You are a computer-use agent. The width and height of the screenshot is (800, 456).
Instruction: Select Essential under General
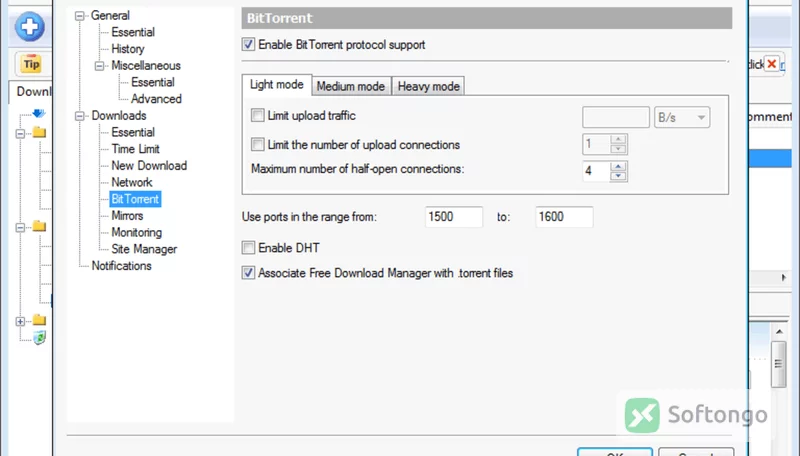[x=133, y=32]
